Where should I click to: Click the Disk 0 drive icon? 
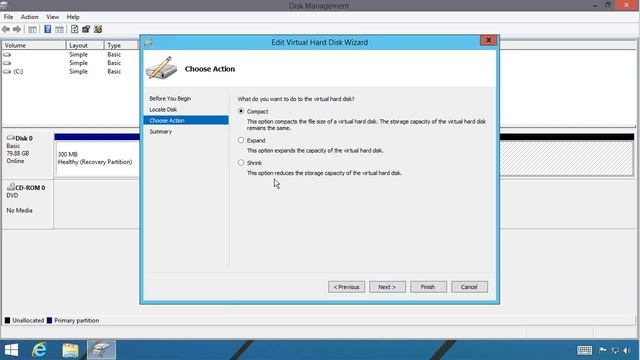coord(11,138)
